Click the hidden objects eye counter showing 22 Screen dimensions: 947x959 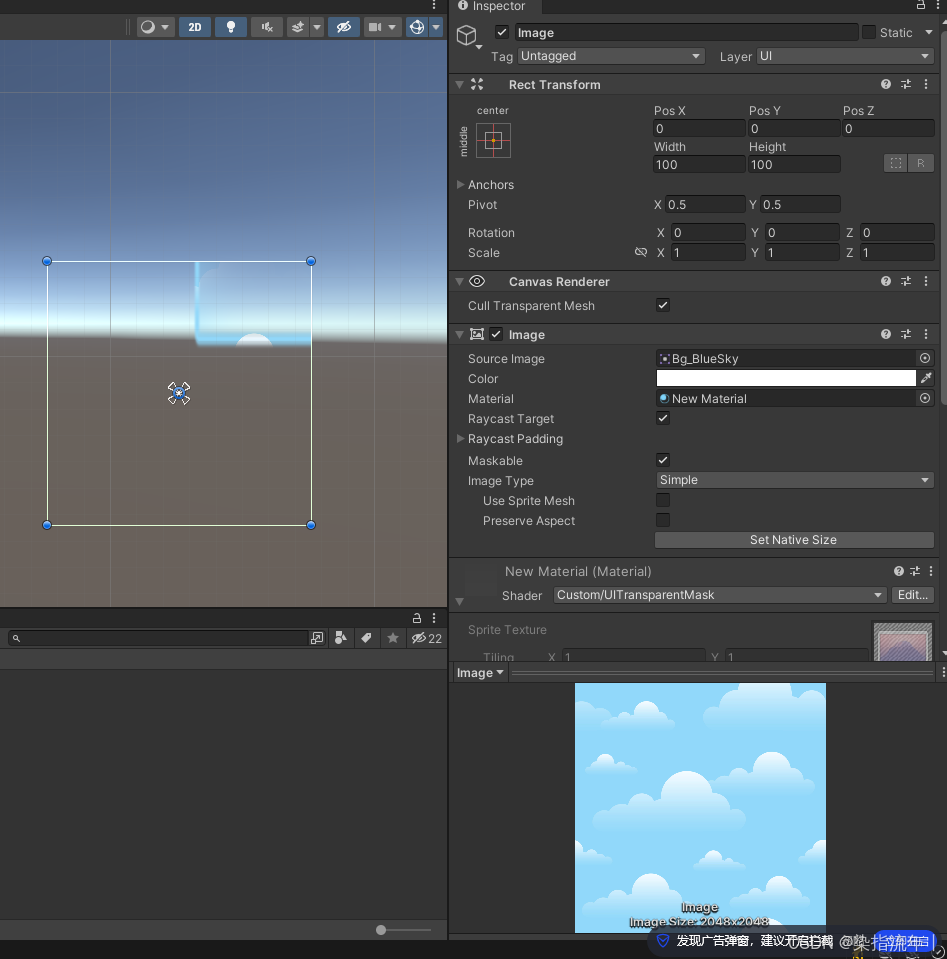click(428, 638)
